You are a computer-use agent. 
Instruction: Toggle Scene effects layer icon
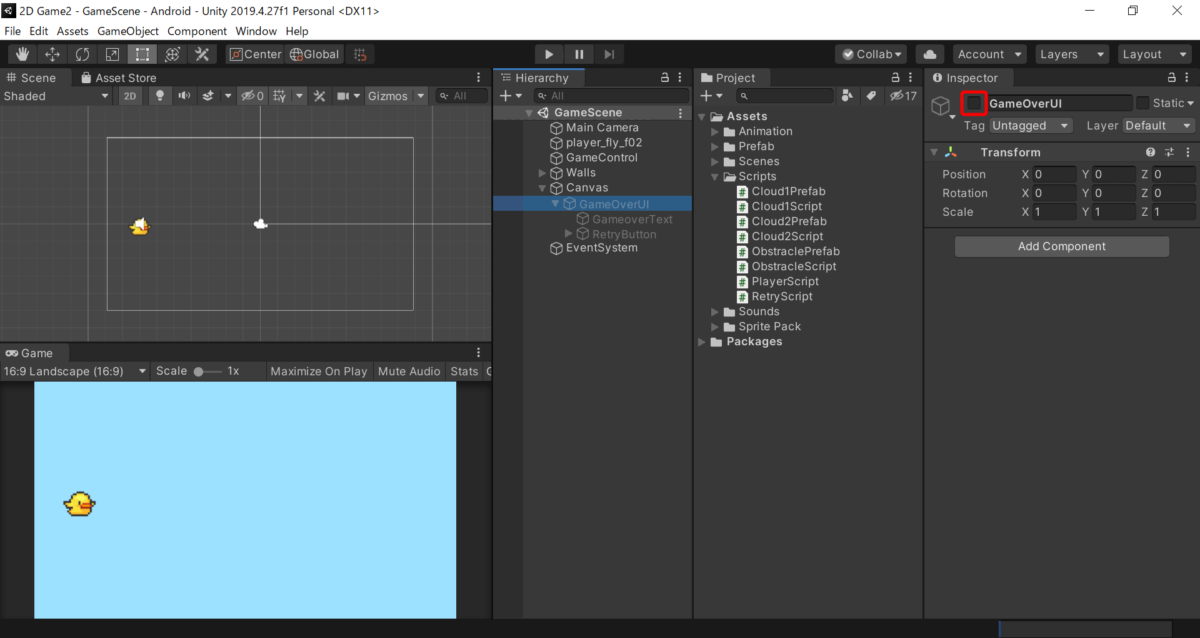tap(209, 96)
